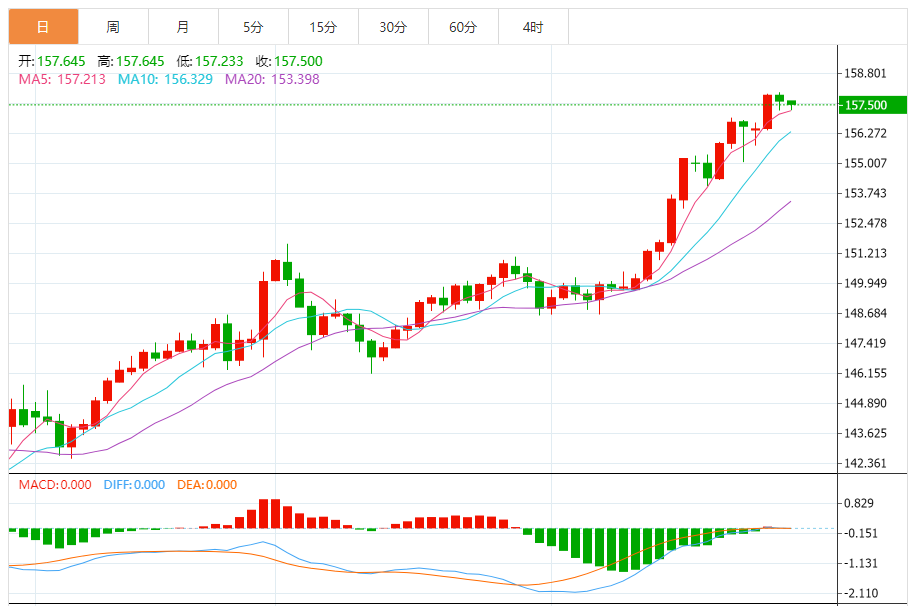Click the -0.151 MACD axis label

coord(861,533)
